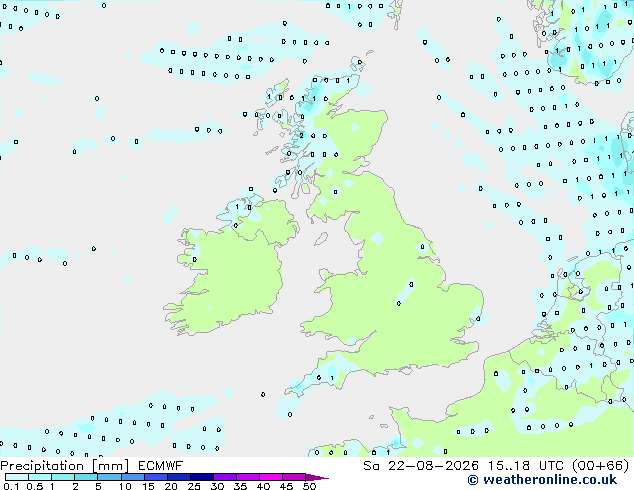
Task: Click the legend value '50'
Action: (309, 486)
